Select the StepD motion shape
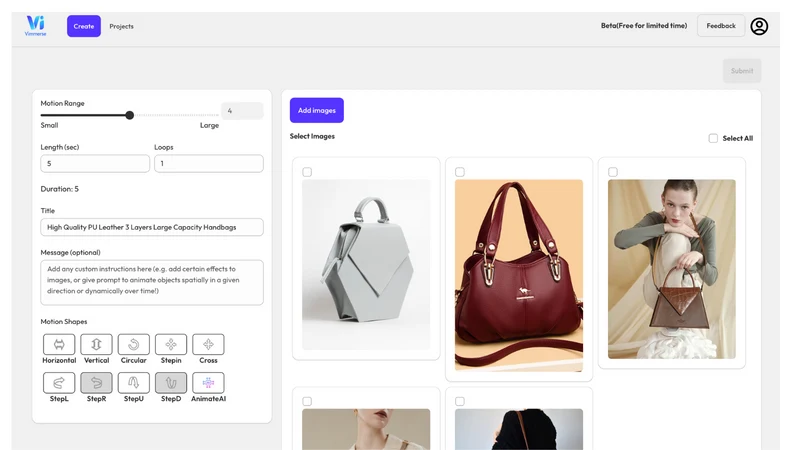Image resolution: width=800 pixels, height=450 pixels. (171, 383)
